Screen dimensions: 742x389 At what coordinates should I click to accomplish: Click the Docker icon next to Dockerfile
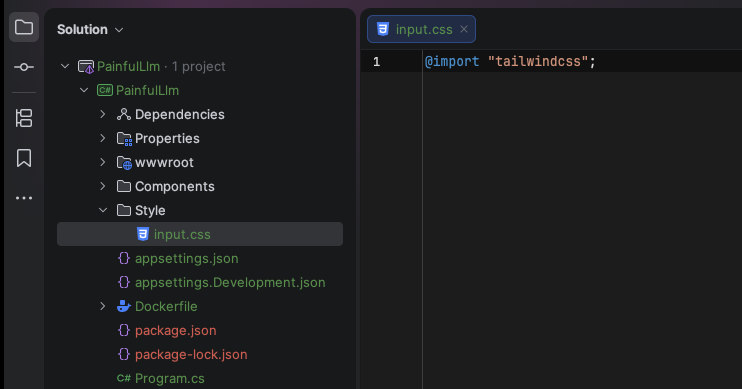pos(124,306)
